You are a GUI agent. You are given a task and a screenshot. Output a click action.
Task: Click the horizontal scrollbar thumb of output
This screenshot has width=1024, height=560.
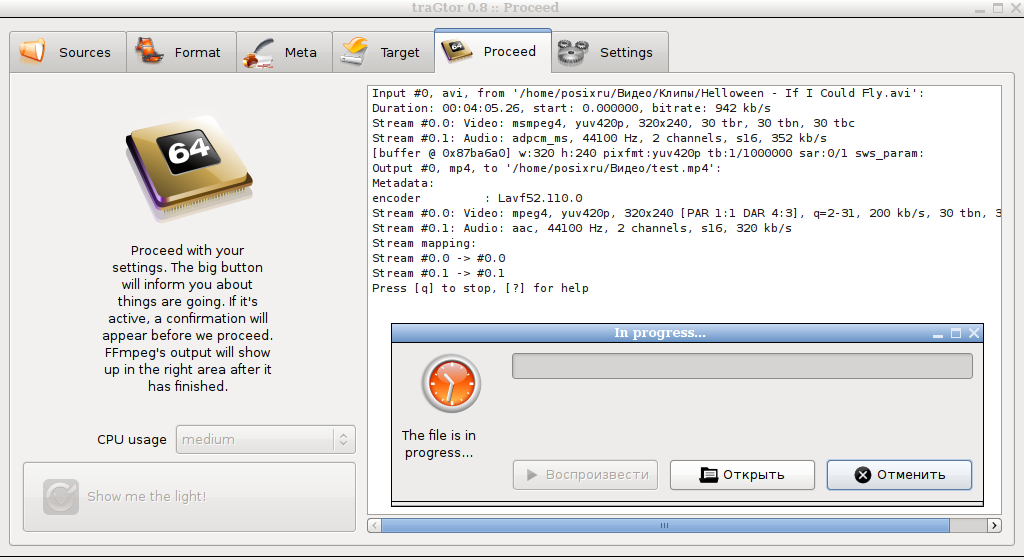point(665,525)
